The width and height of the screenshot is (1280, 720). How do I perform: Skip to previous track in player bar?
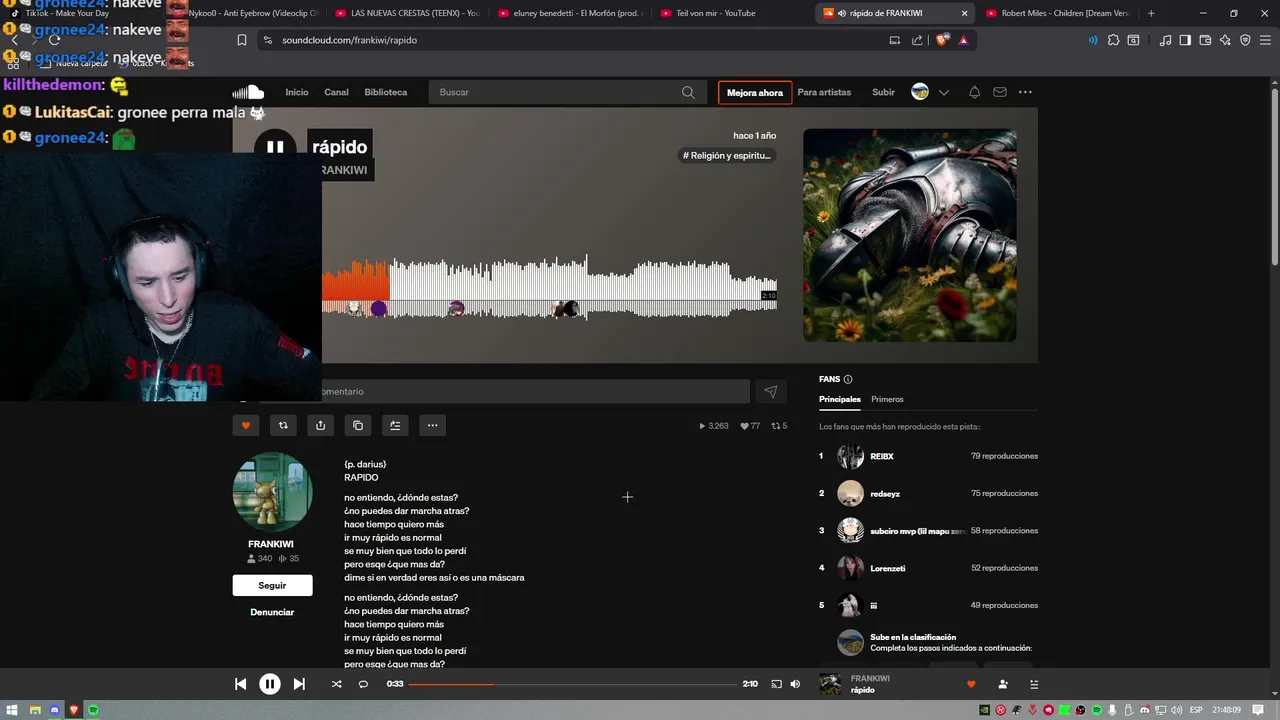240,684
